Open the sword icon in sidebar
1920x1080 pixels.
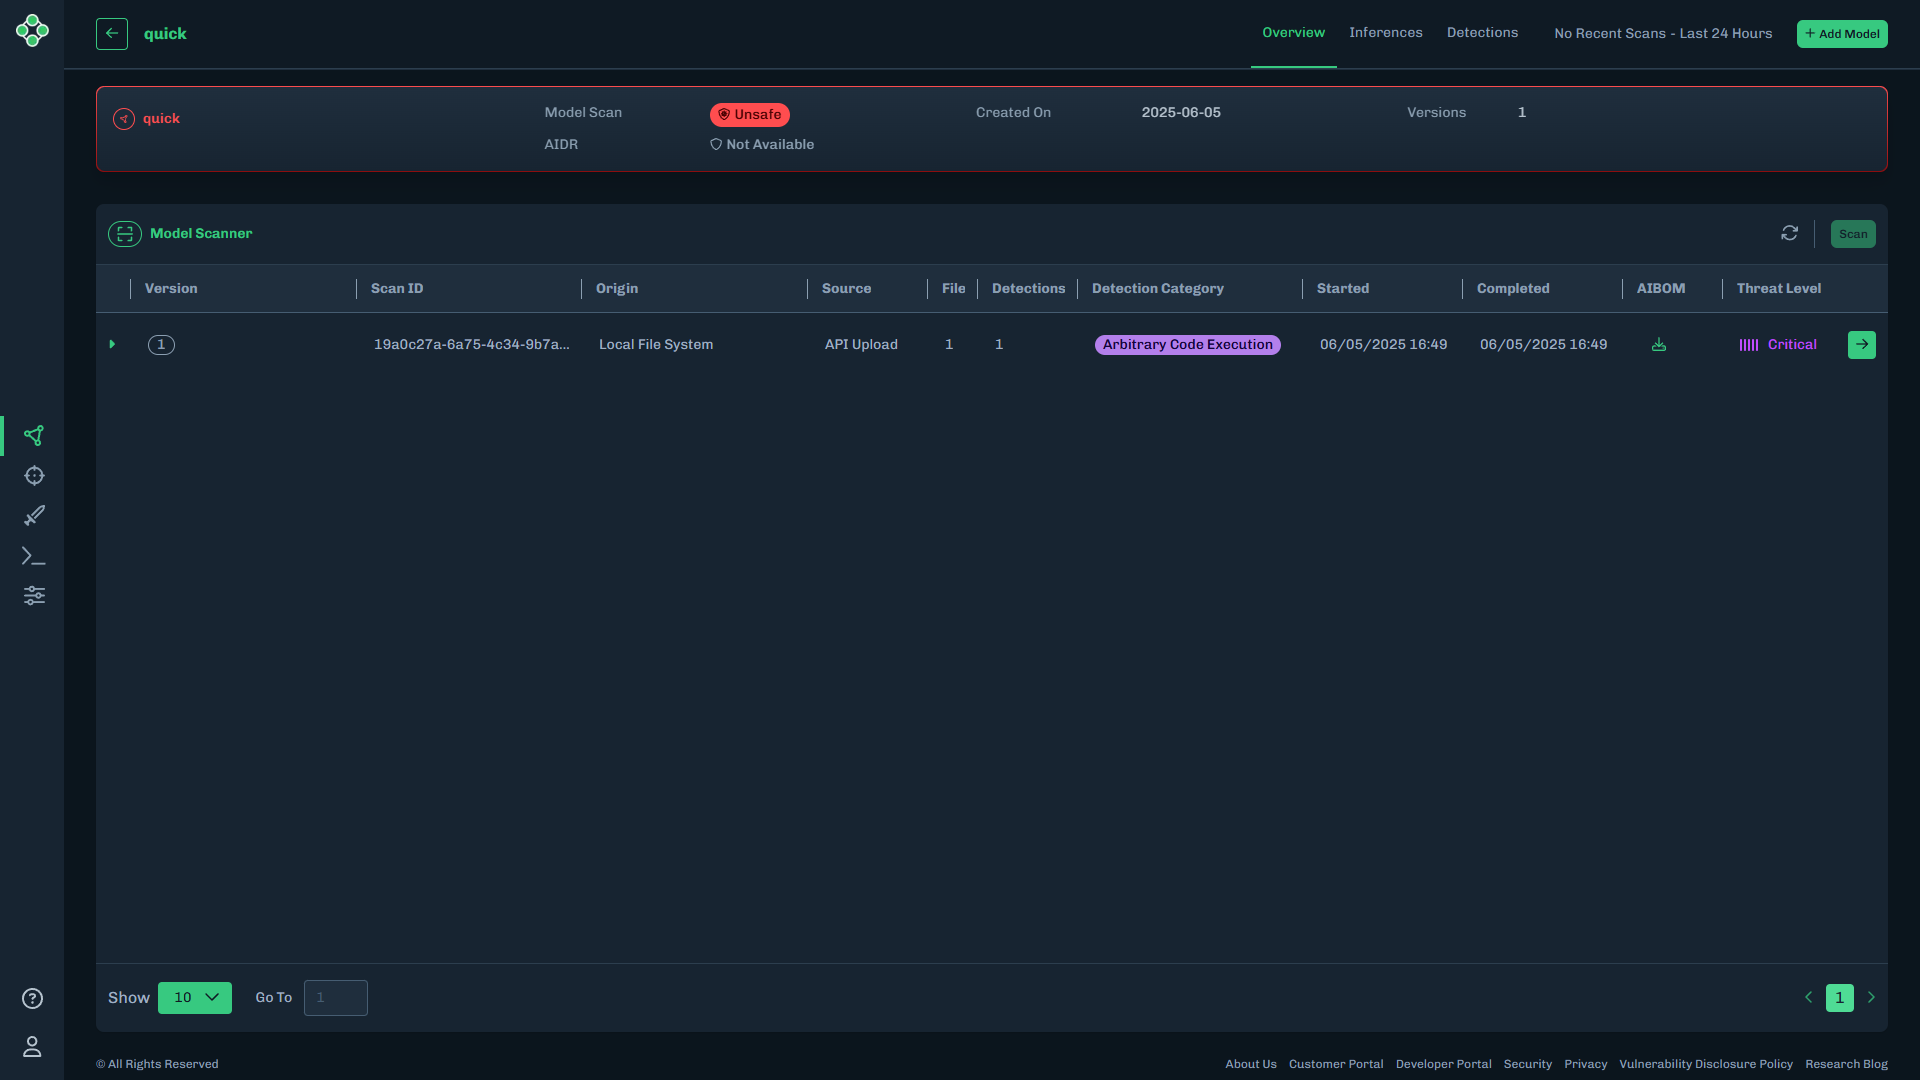click(x=34, y=516)
